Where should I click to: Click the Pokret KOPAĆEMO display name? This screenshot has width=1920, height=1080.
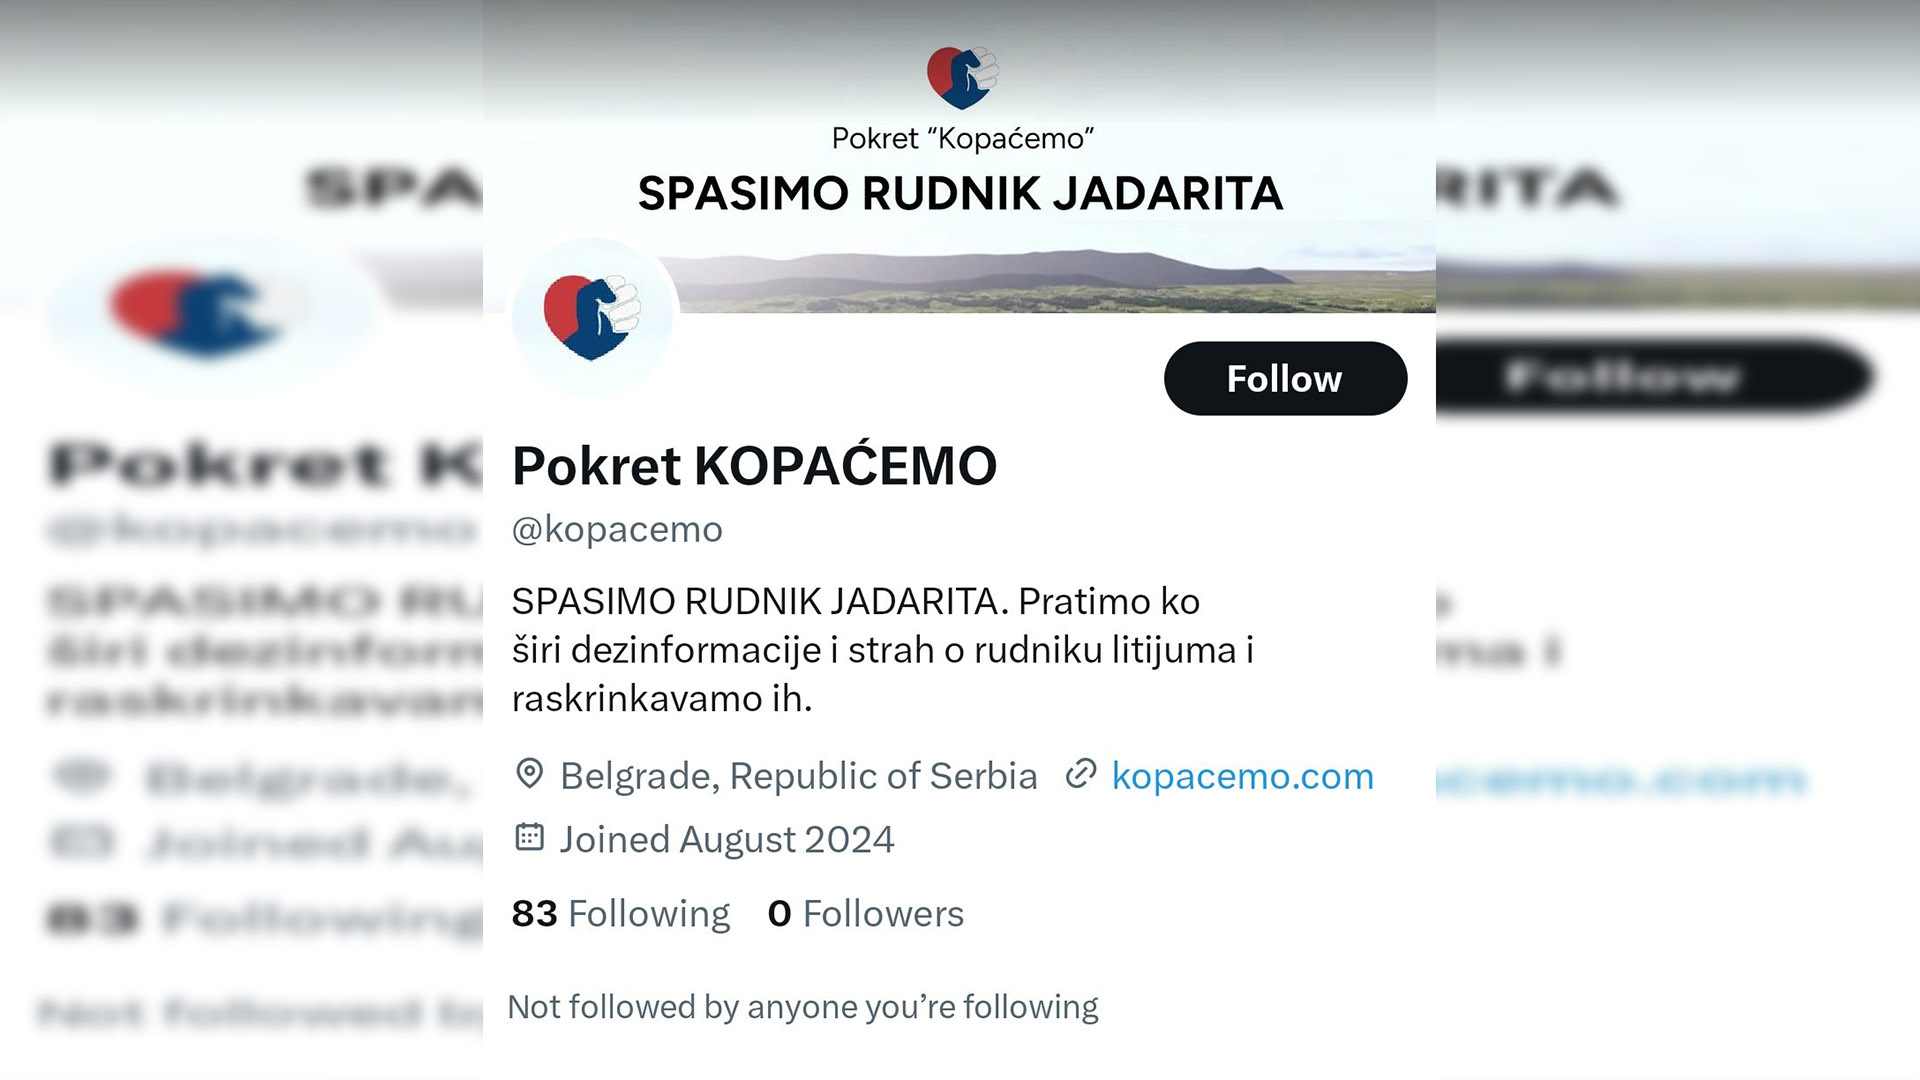754,466
